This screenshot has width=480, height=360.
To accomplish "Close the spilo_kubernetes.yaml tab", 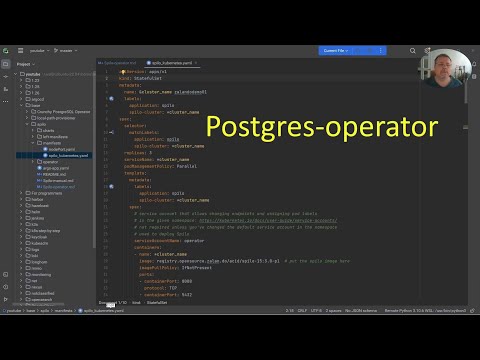I will [x=196, y=63].
